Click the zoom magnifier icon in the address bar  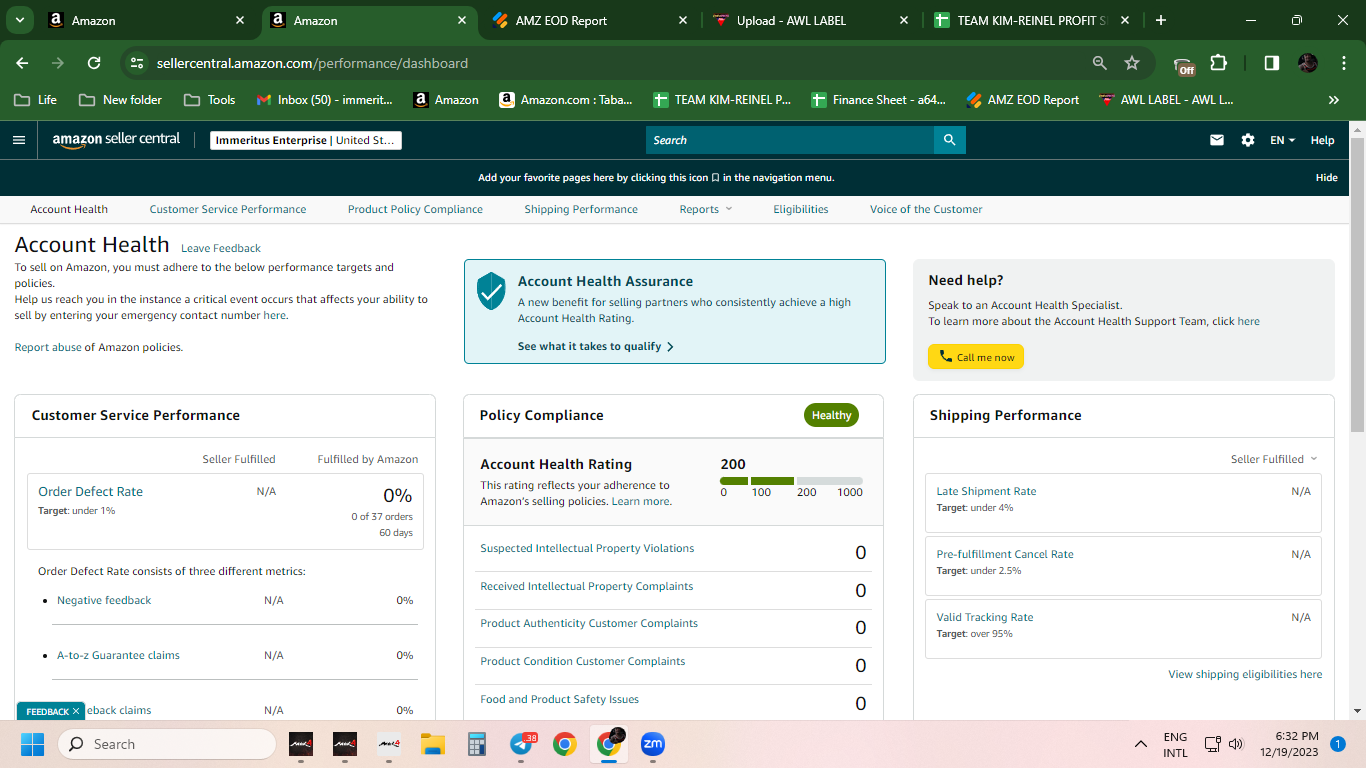[1100, 63]
